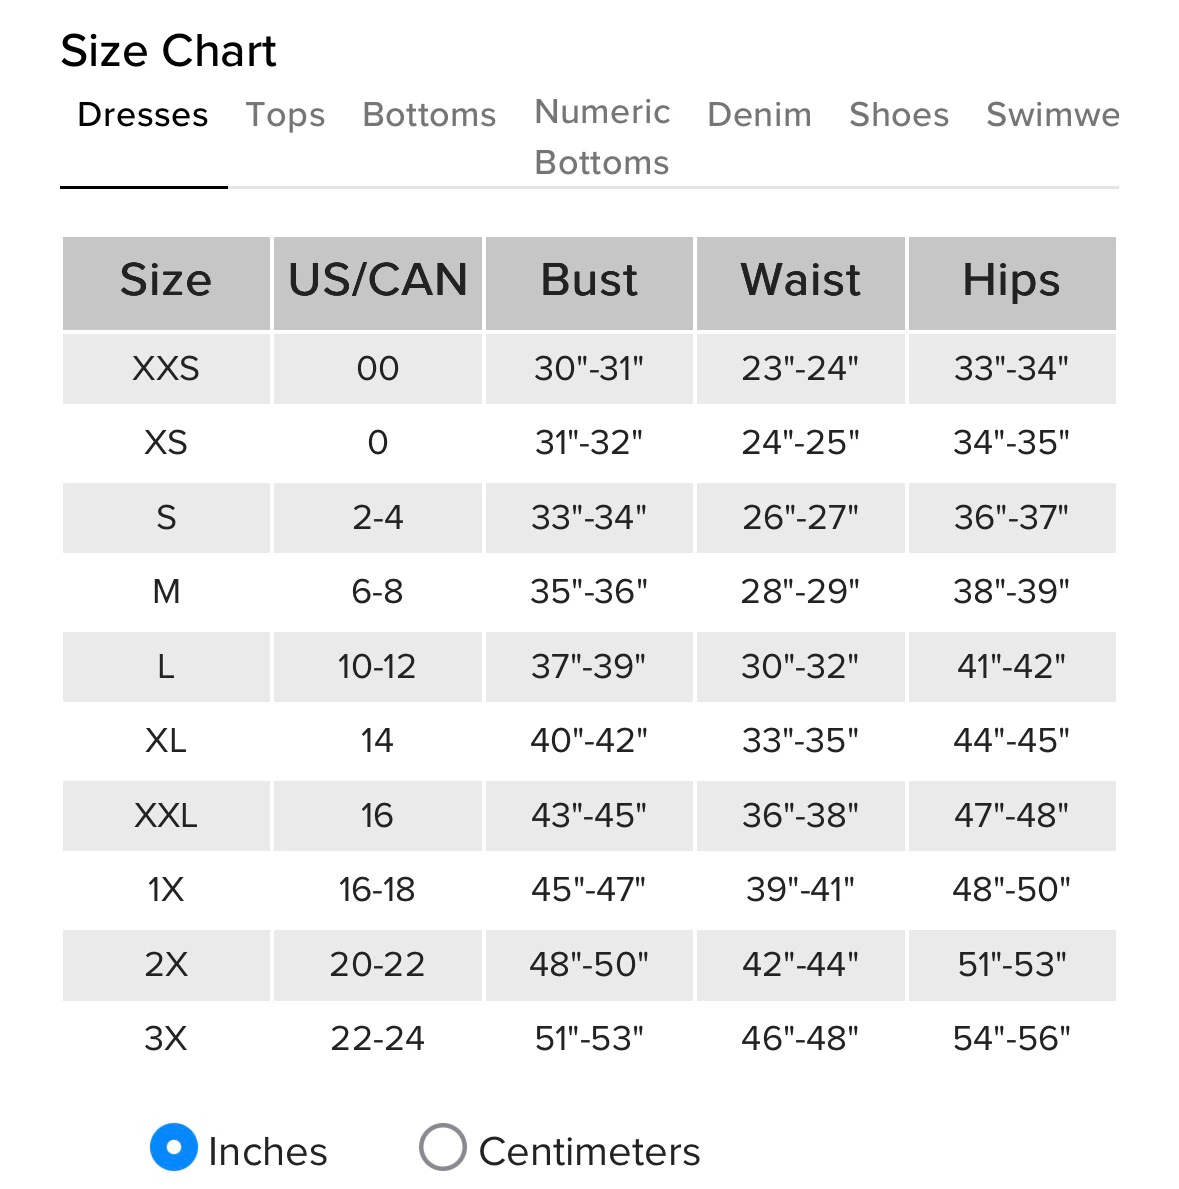The height and width of the screenshot is (1189, 1179).
Task: Open the Bottoms size tab
Action: (x=429, y=115)
